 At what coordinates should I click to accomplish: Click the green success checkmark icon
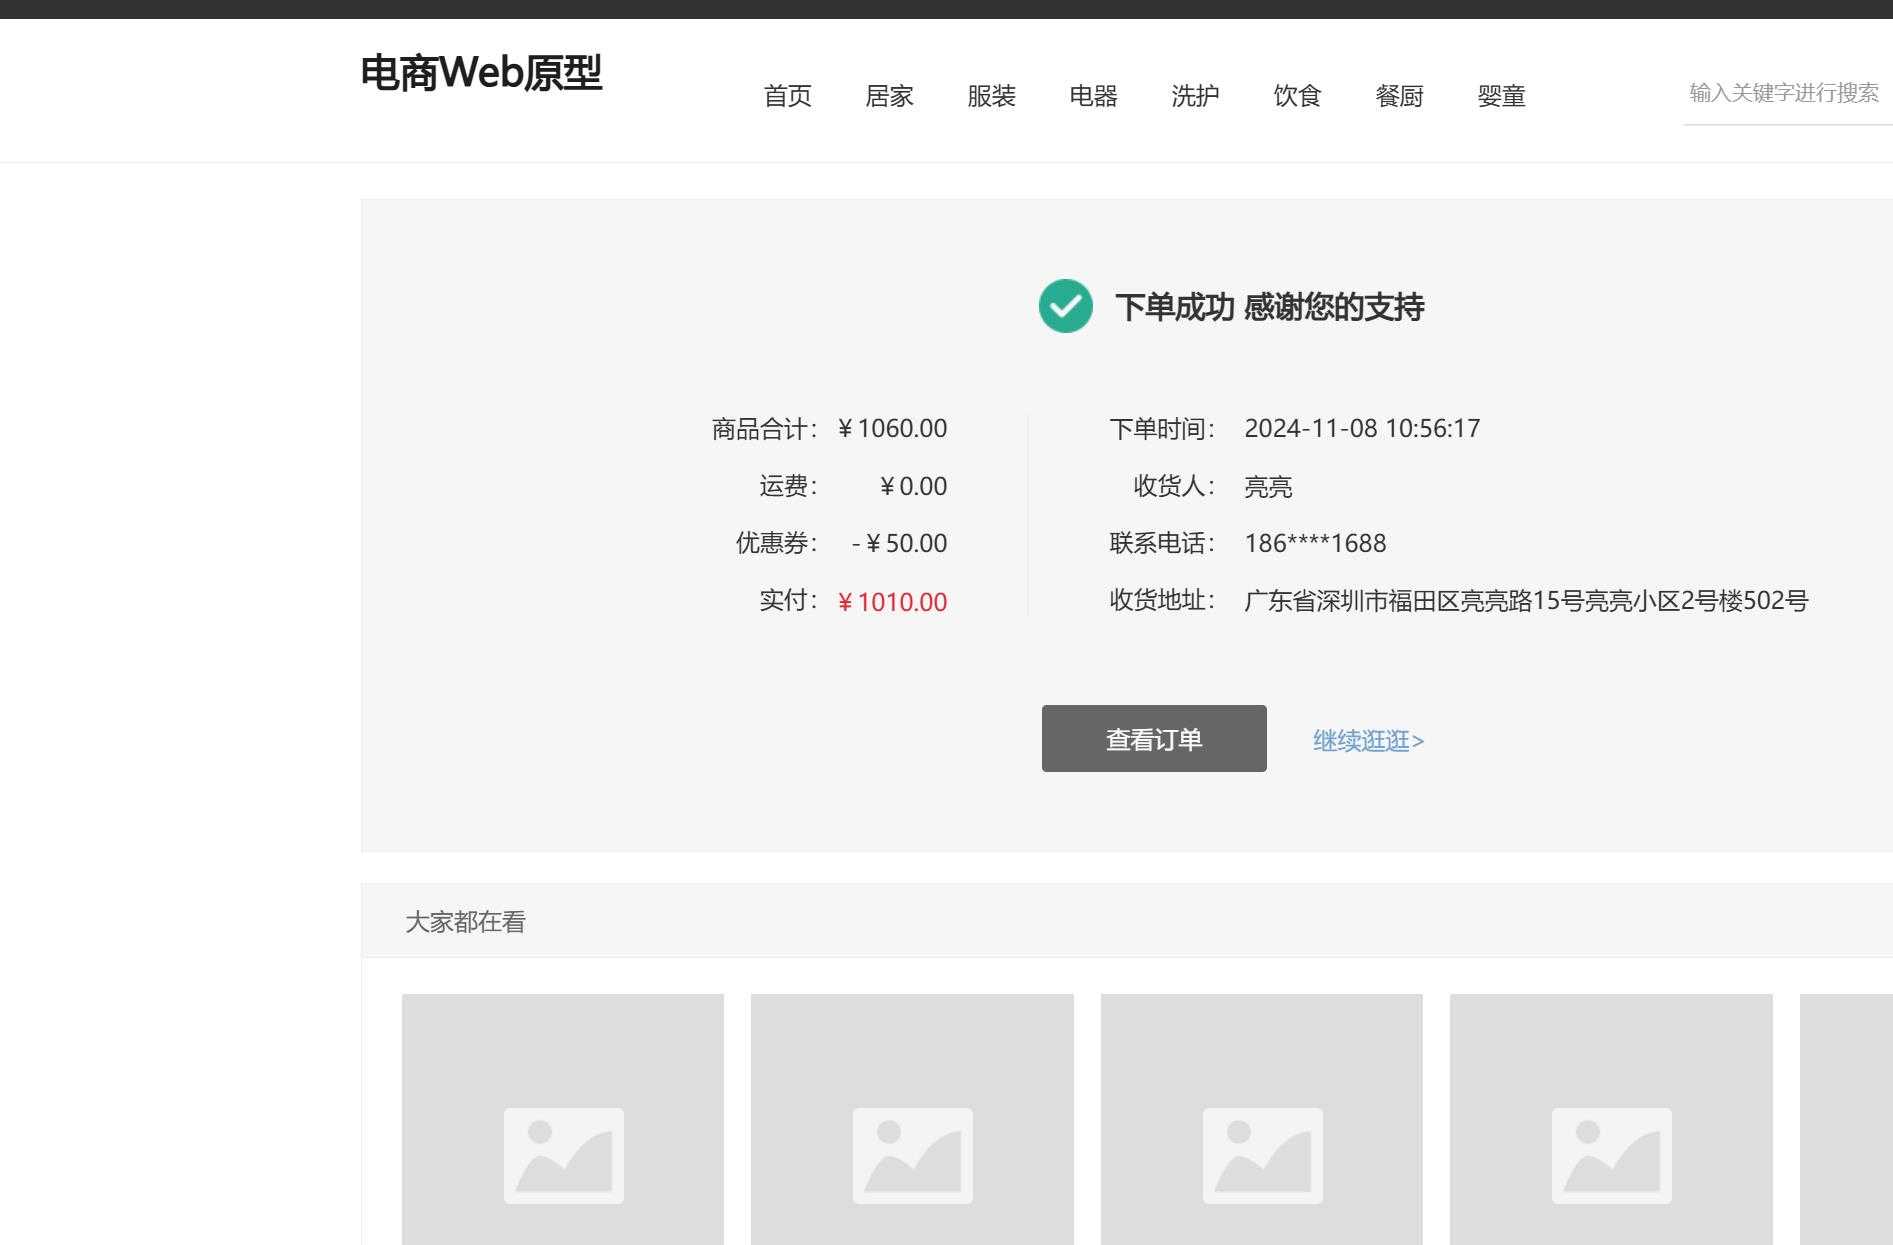[x=1066, y=307]
